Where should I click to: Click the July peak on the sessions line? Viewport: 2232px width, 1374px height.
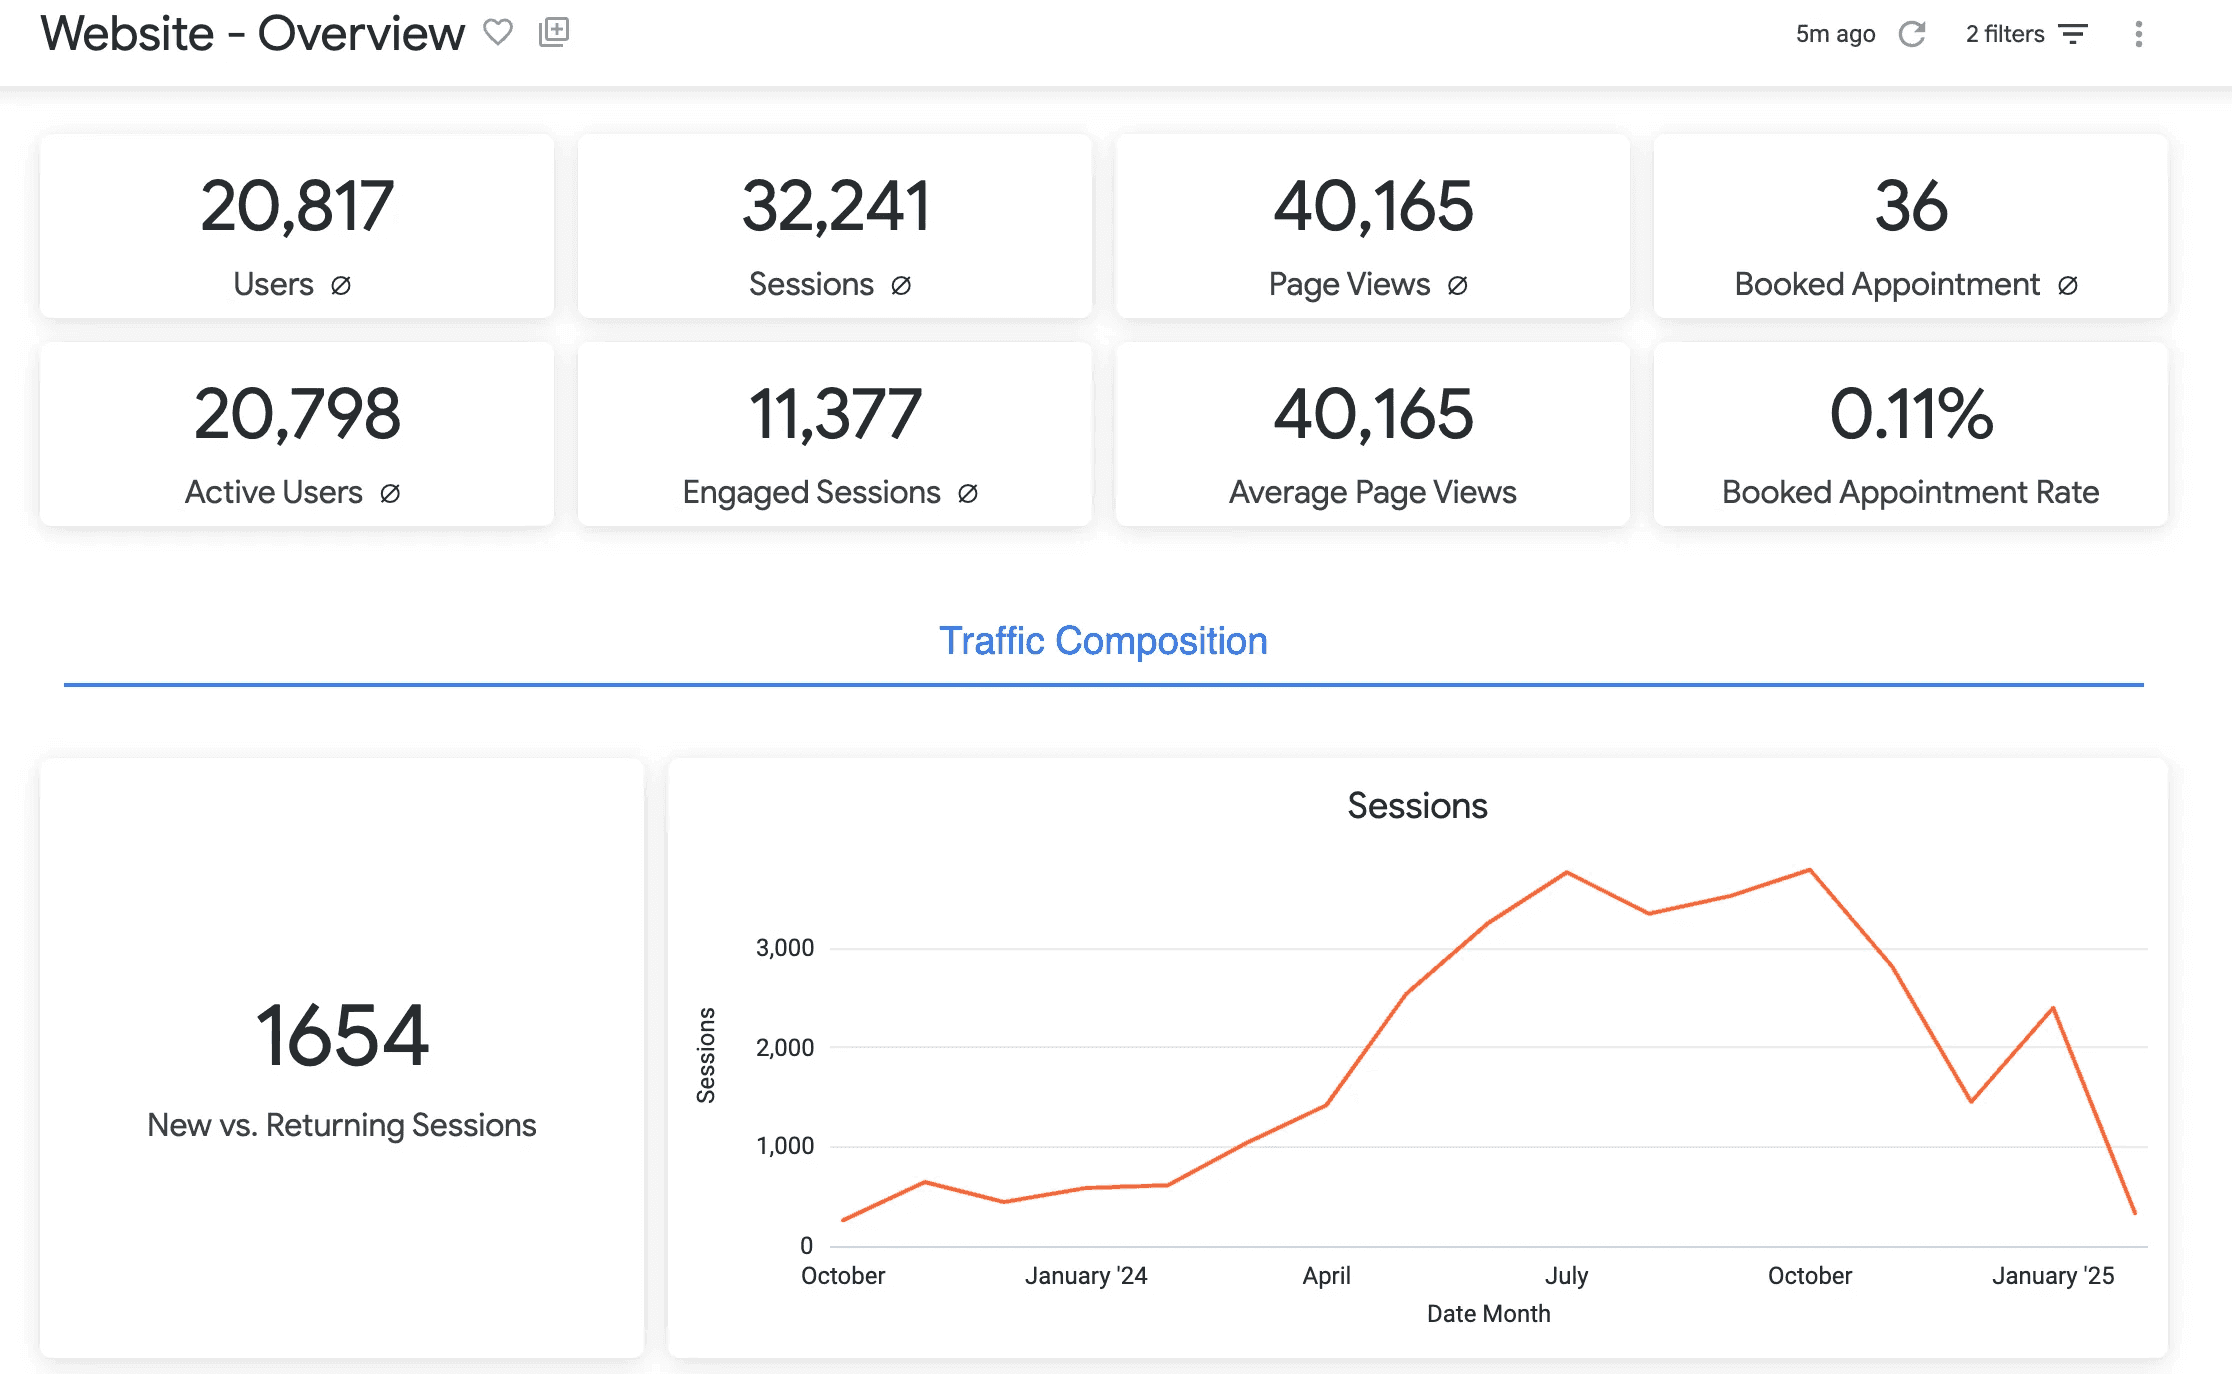click(1567, 873)
